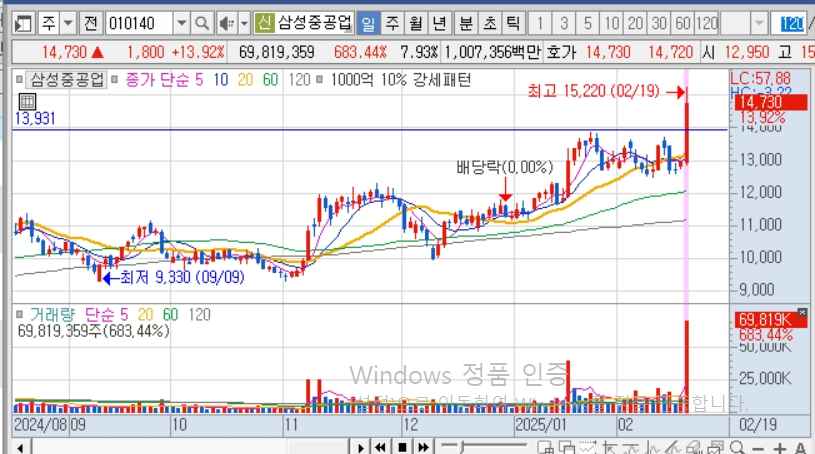Click the overlapping windows icon
Screen dimensions: 815x454
[566, 447]
